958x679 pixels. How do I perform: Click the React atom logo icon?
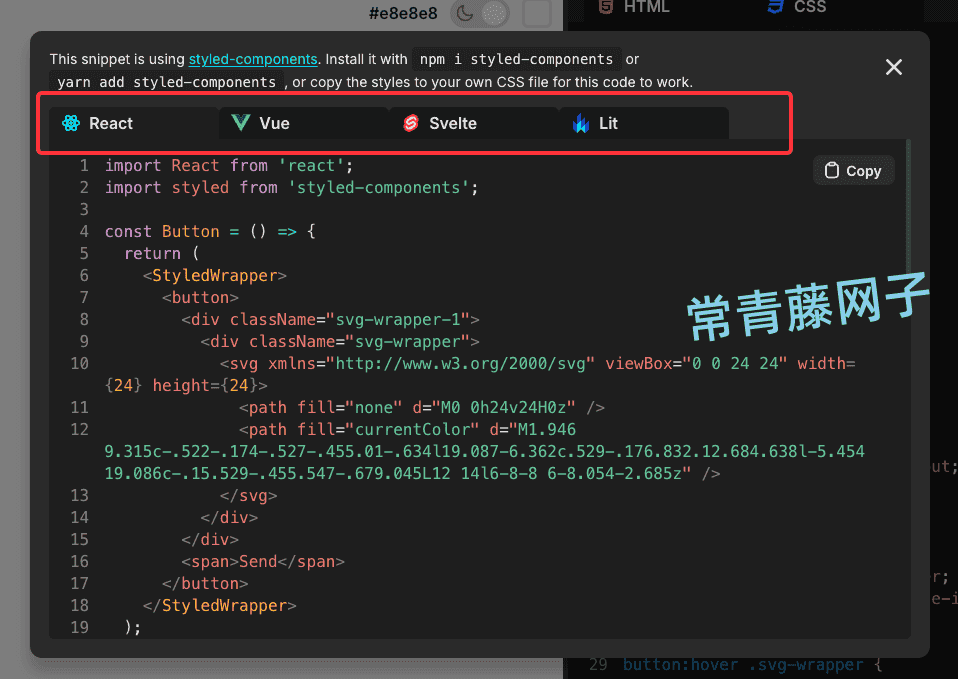pyautogui.click(x=71, y=123)
